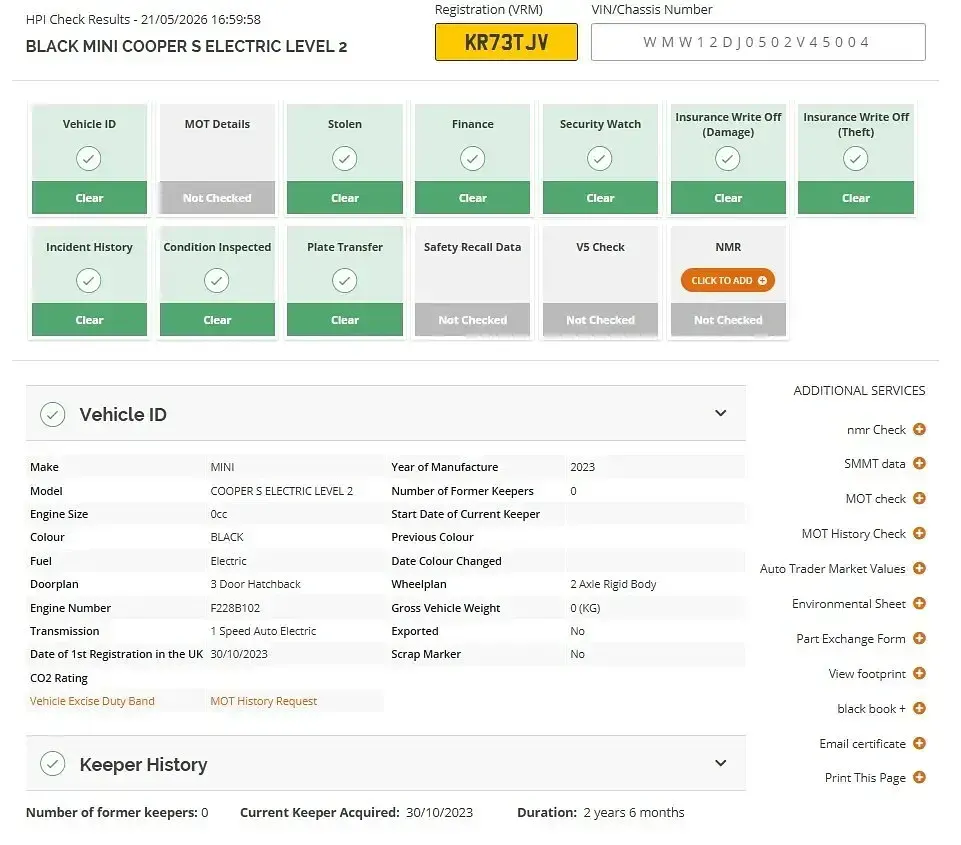Viewport: 961px width, 845px height.
Task: Select the 3 Door Hatchback doorplan value
Action: (256, 584)
